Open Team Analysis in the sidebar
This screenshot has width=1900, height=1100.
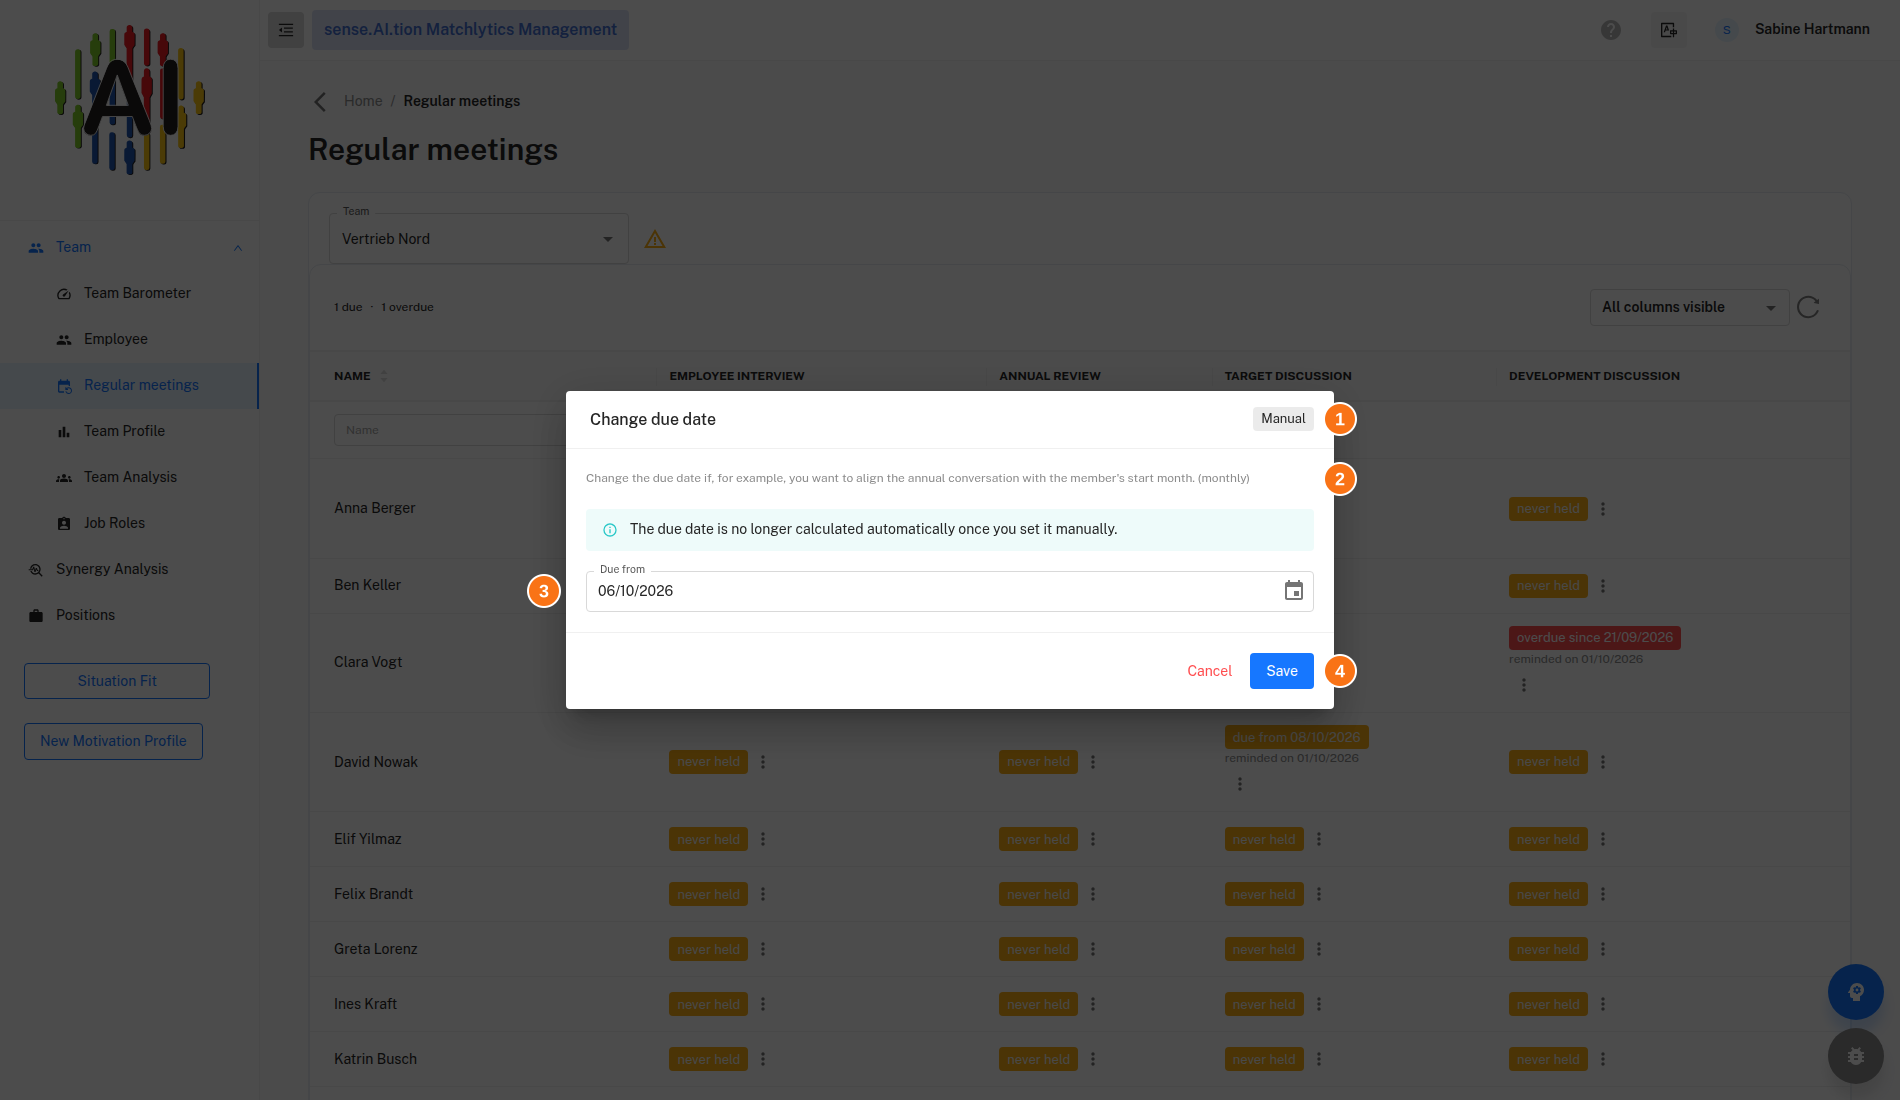pos(130,477)
